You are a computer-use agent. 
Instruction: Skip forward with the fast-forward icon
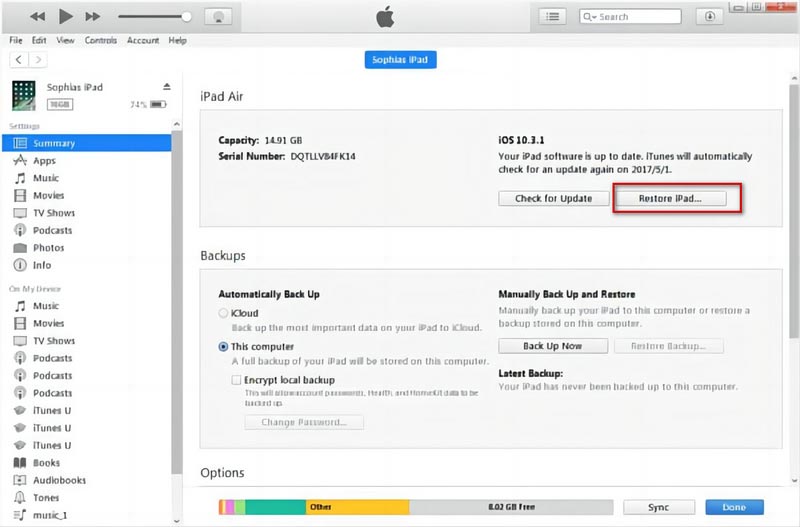[x=92, y=16]
